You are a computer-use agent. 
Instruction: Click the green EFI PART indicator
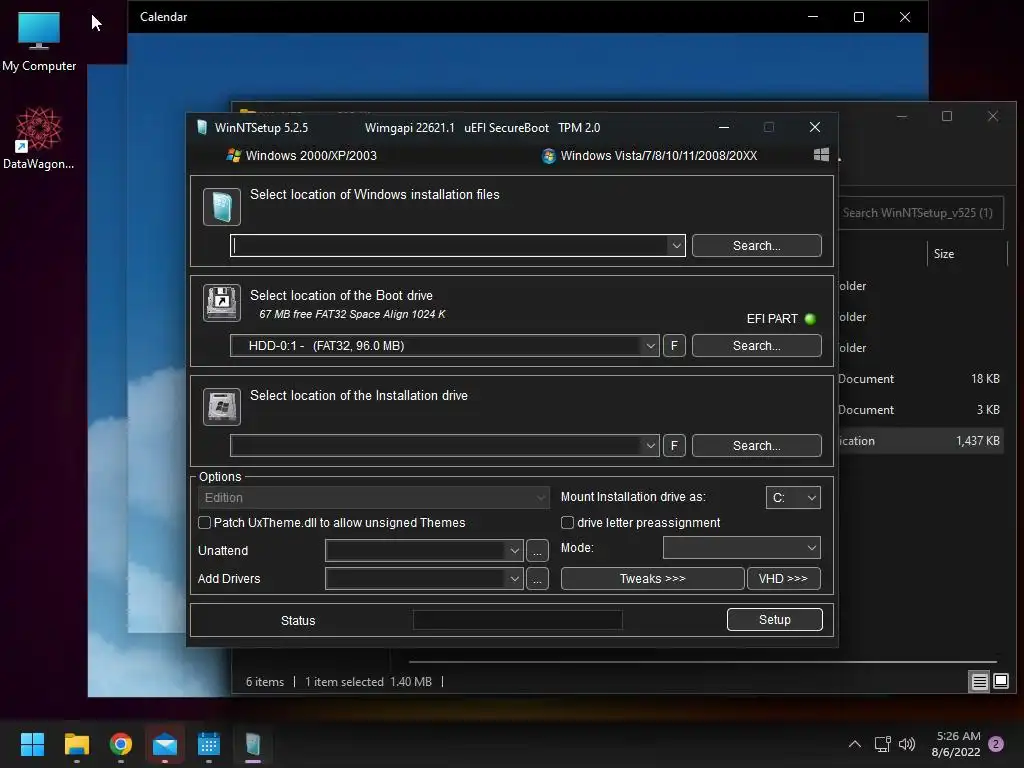[x=810, y=319]
